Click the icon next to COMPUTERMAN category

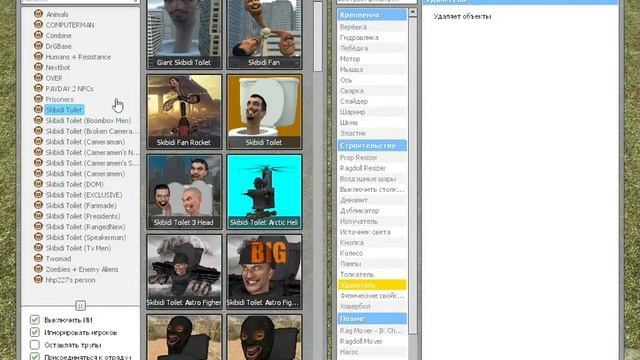click(38, 24)
